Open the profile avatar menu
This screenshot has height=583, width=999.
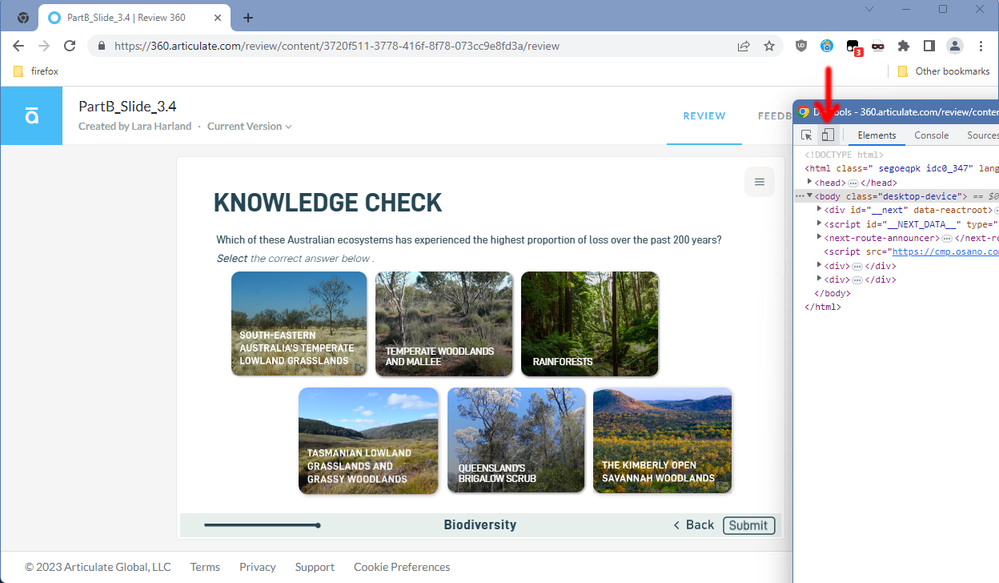coord(954,46)
